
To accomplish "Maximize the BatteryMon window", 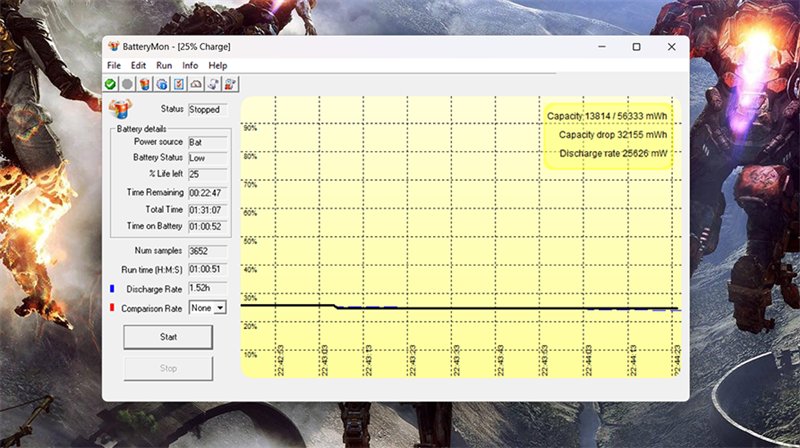I will [x=636, y=46].
